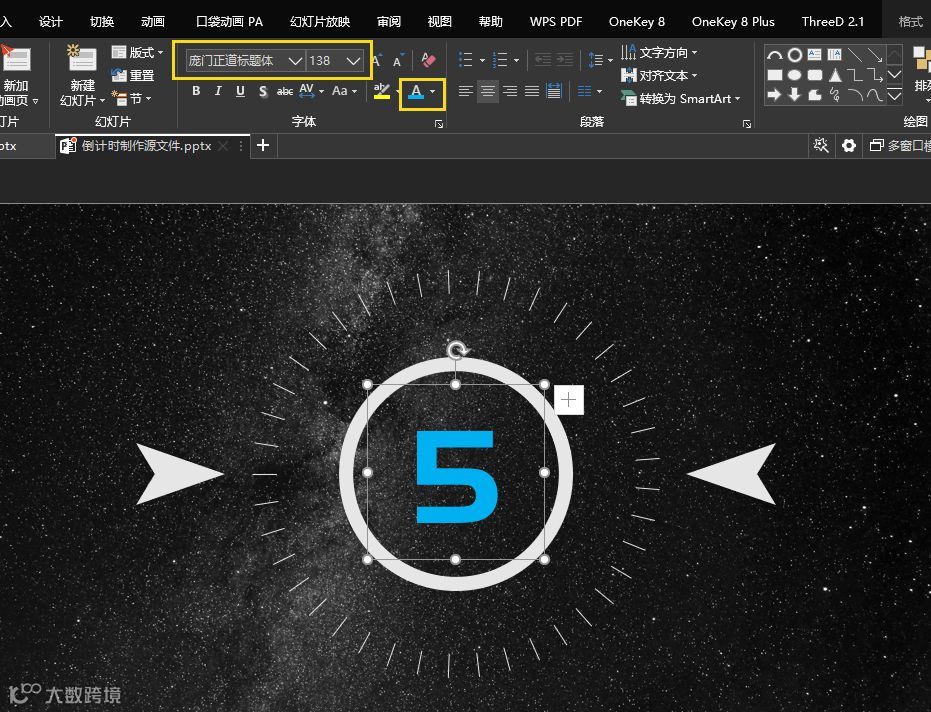Image resolution: width=931 pixels, height=712 pixels.
Task: Toggle italic formatting
Action: [218, 91]
